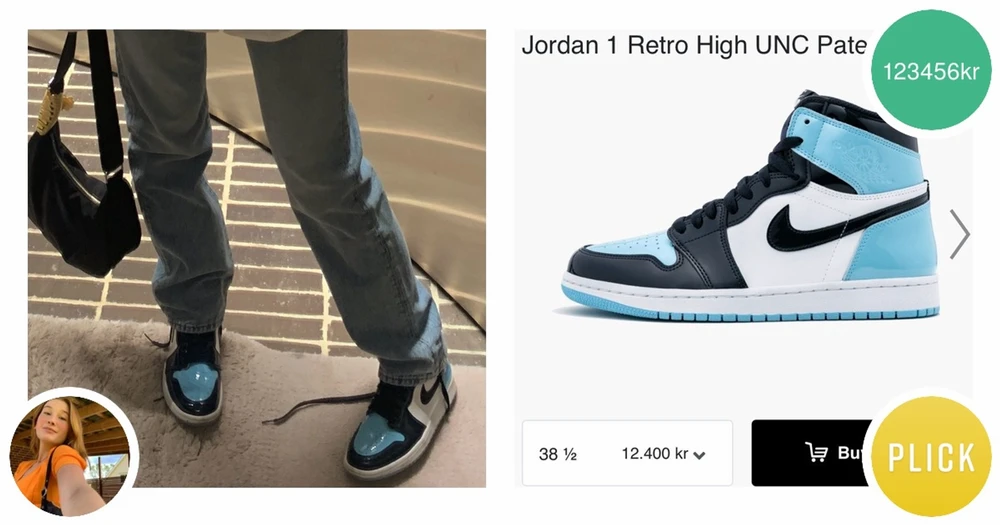Viewport: 1000px width, 525px height.
Task: Select the 38 ½ size option
Action: point(557,454)
